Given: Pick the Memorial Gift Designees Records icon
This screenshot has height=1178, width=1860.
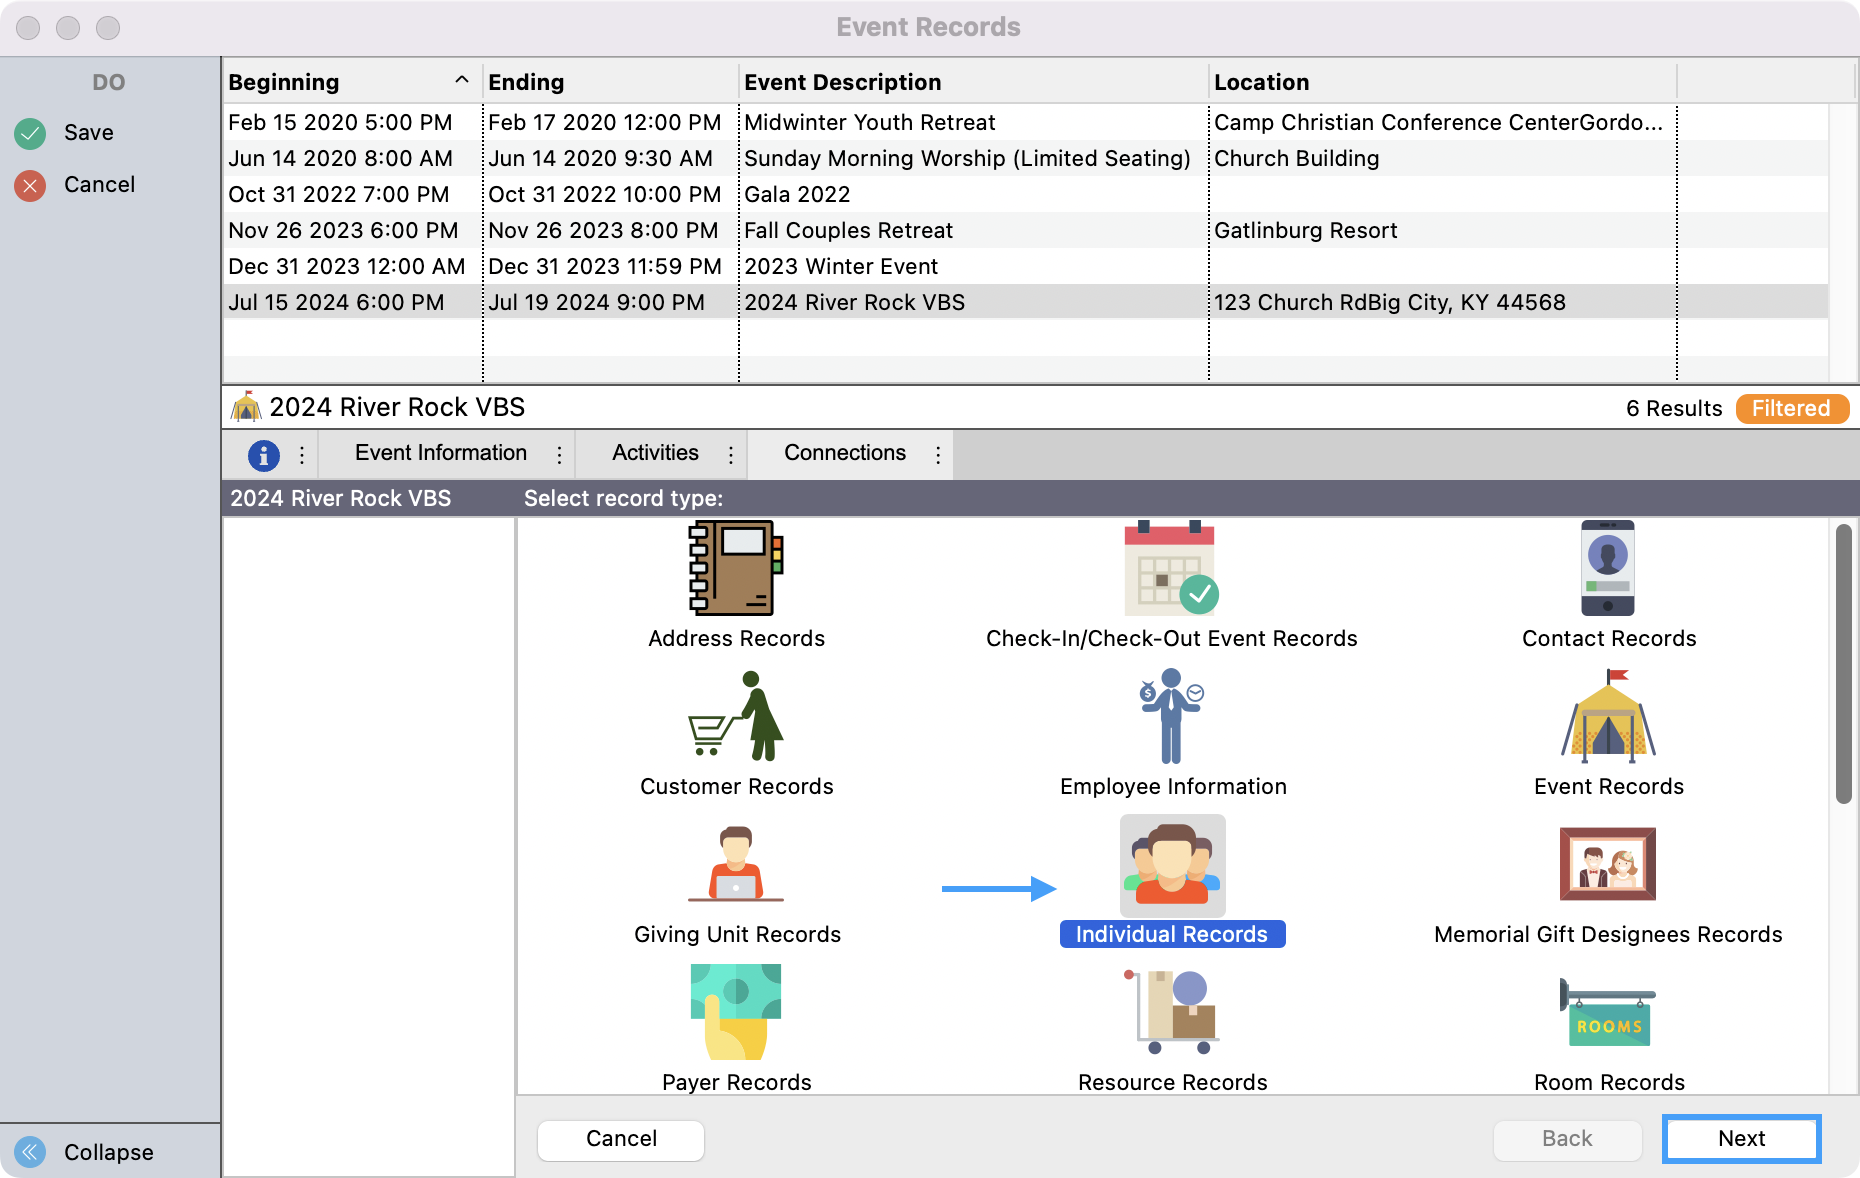Looking at the screenshot, I should point(1607,864).
